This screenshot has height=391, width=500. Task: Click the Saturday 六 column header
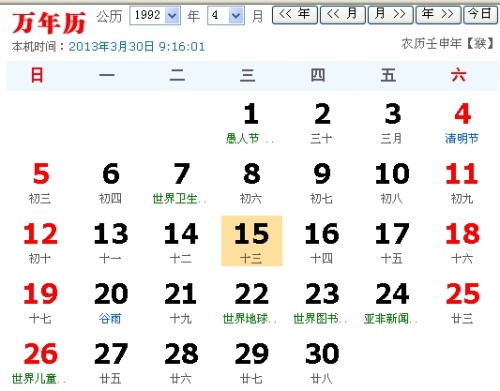click(459, 75)
